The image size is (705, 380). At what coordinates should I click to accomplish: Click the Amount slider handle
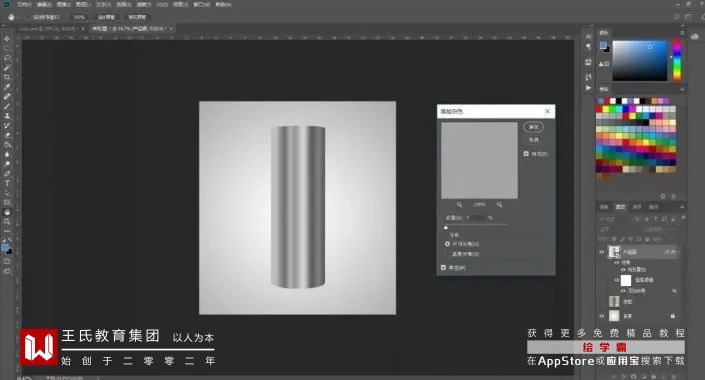pyautogui.click(x=446, y=228)
